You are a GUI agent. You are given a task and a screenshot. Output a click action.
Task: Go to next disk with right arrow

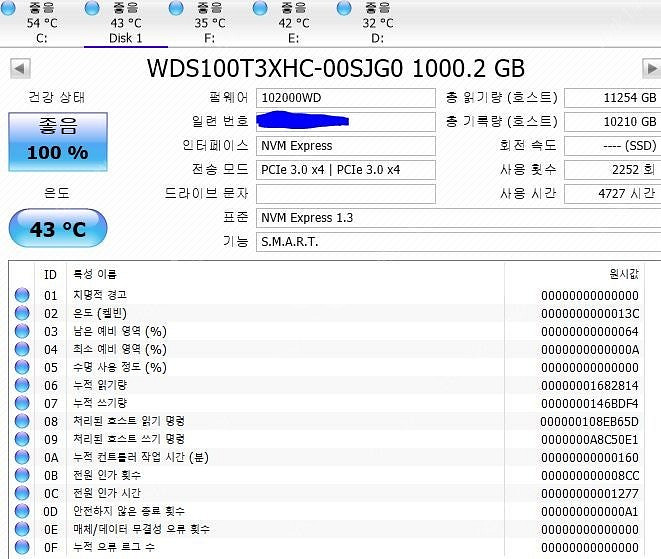(651, 68)
